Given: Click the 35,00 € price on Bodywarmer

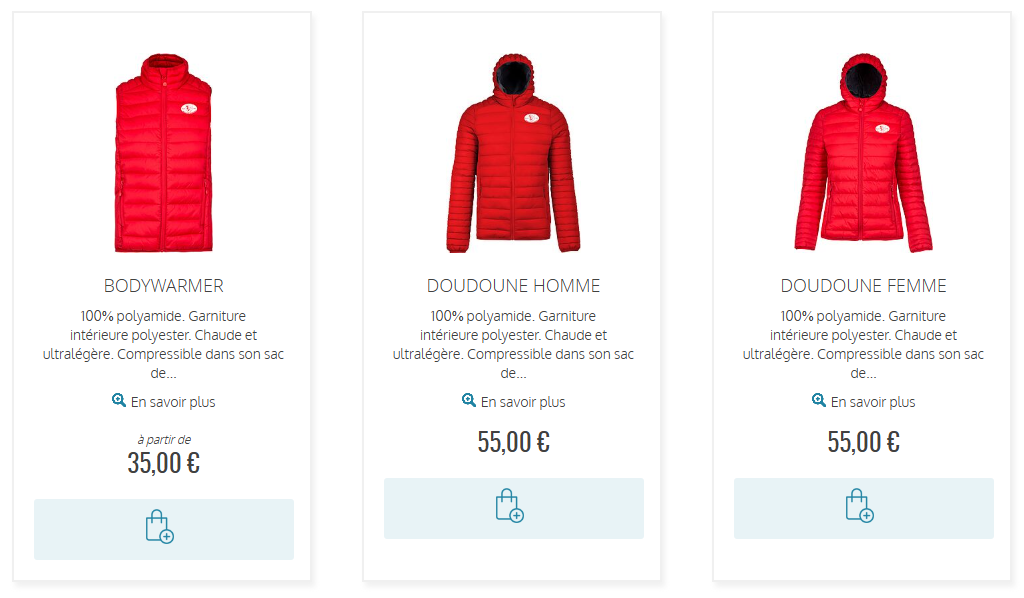Looking at the screenshot, I should 164,463.
